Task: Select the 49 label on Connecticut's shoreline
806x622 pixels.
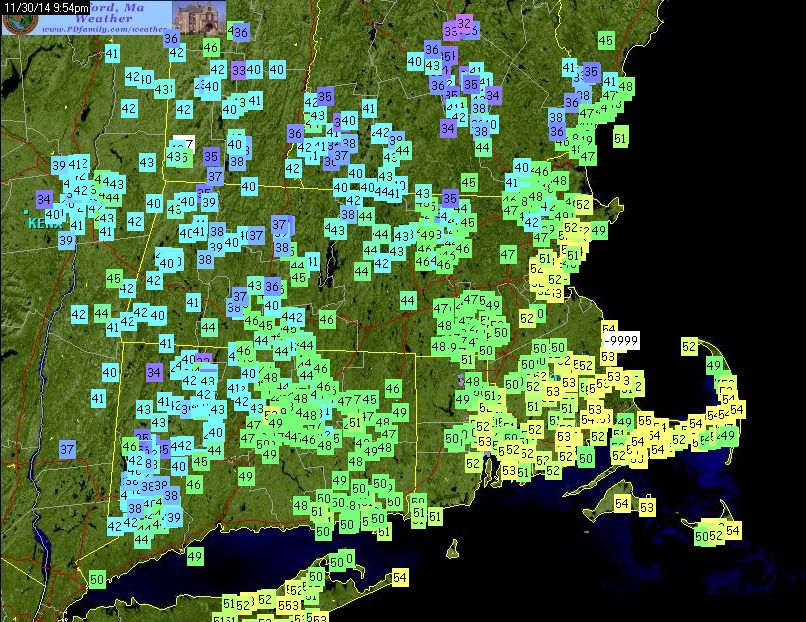Action: tap(194, 556)
